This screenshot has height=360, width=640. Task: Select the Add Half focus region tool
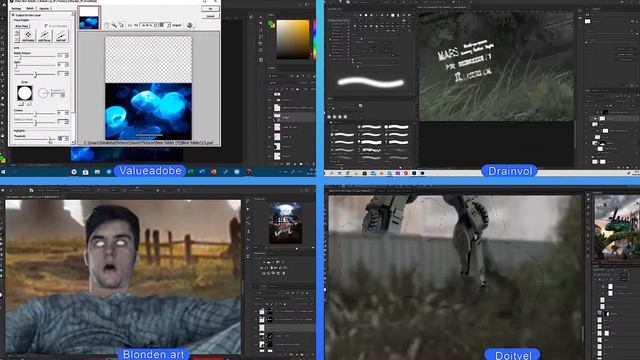pos(60,36)
